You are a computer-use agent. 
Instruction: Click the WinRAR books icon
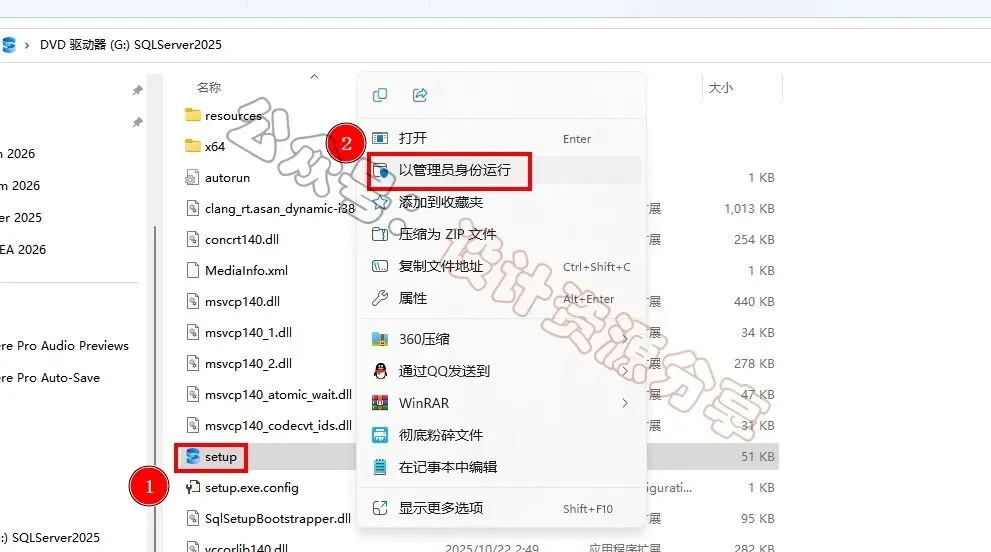click(x=380, y=403)
